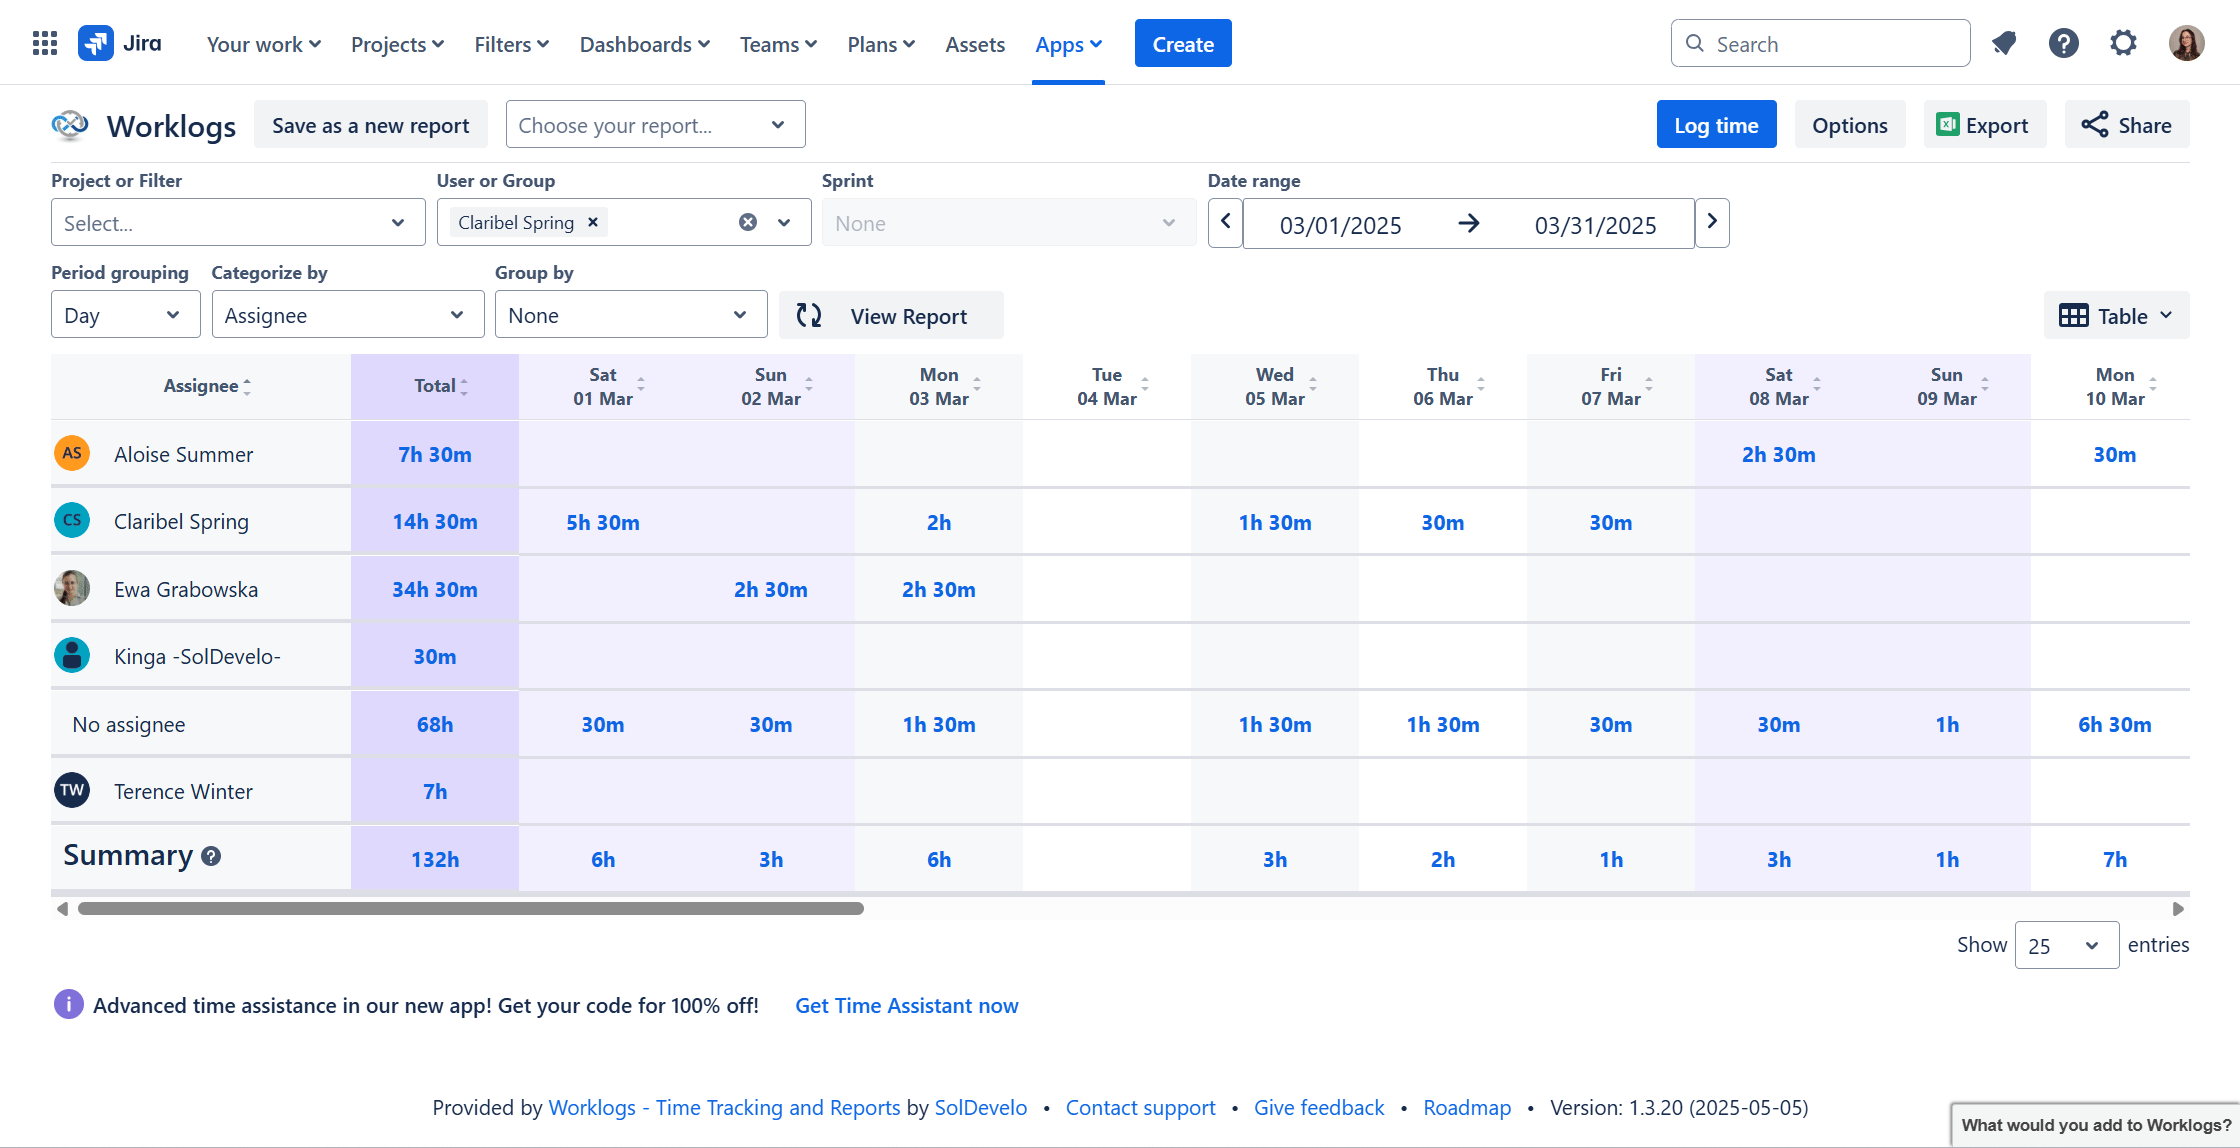This screenshot has height=1148, width=2240.
Task: Click the purple info icon
Action: click(68, 1004)
